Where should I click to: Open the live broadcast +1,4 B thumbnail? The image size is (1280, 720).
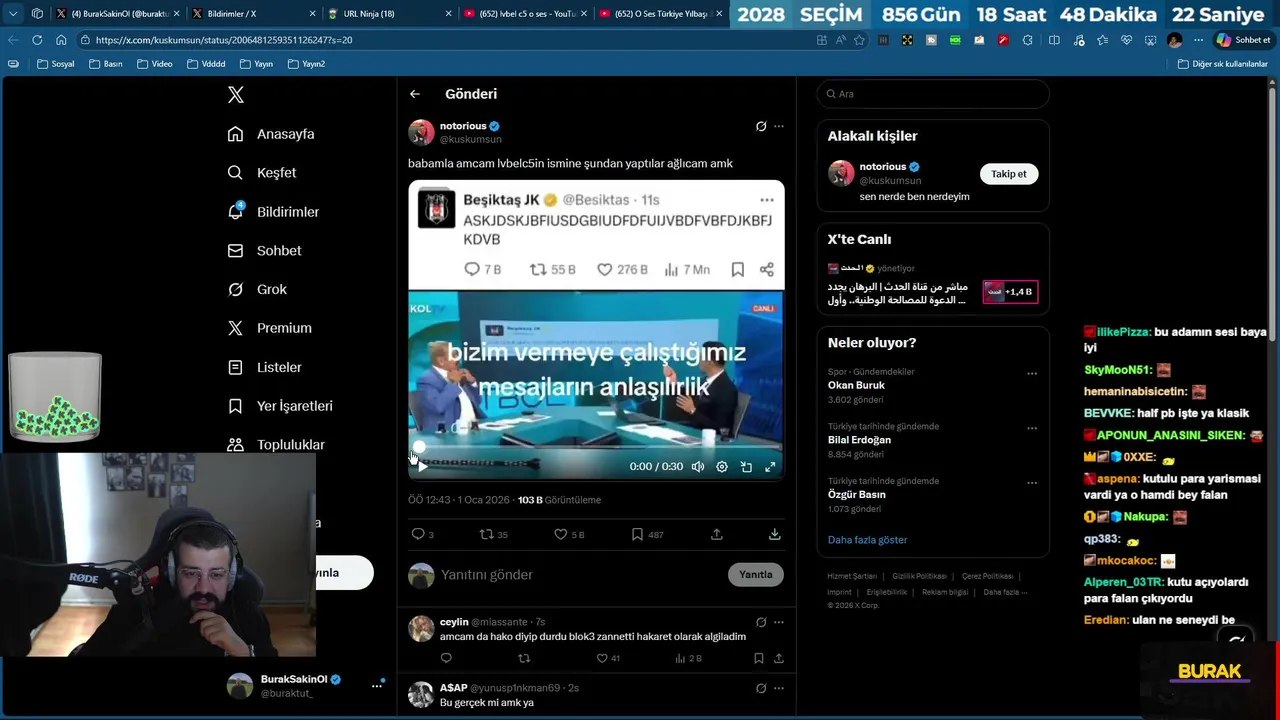(1010, 292)
